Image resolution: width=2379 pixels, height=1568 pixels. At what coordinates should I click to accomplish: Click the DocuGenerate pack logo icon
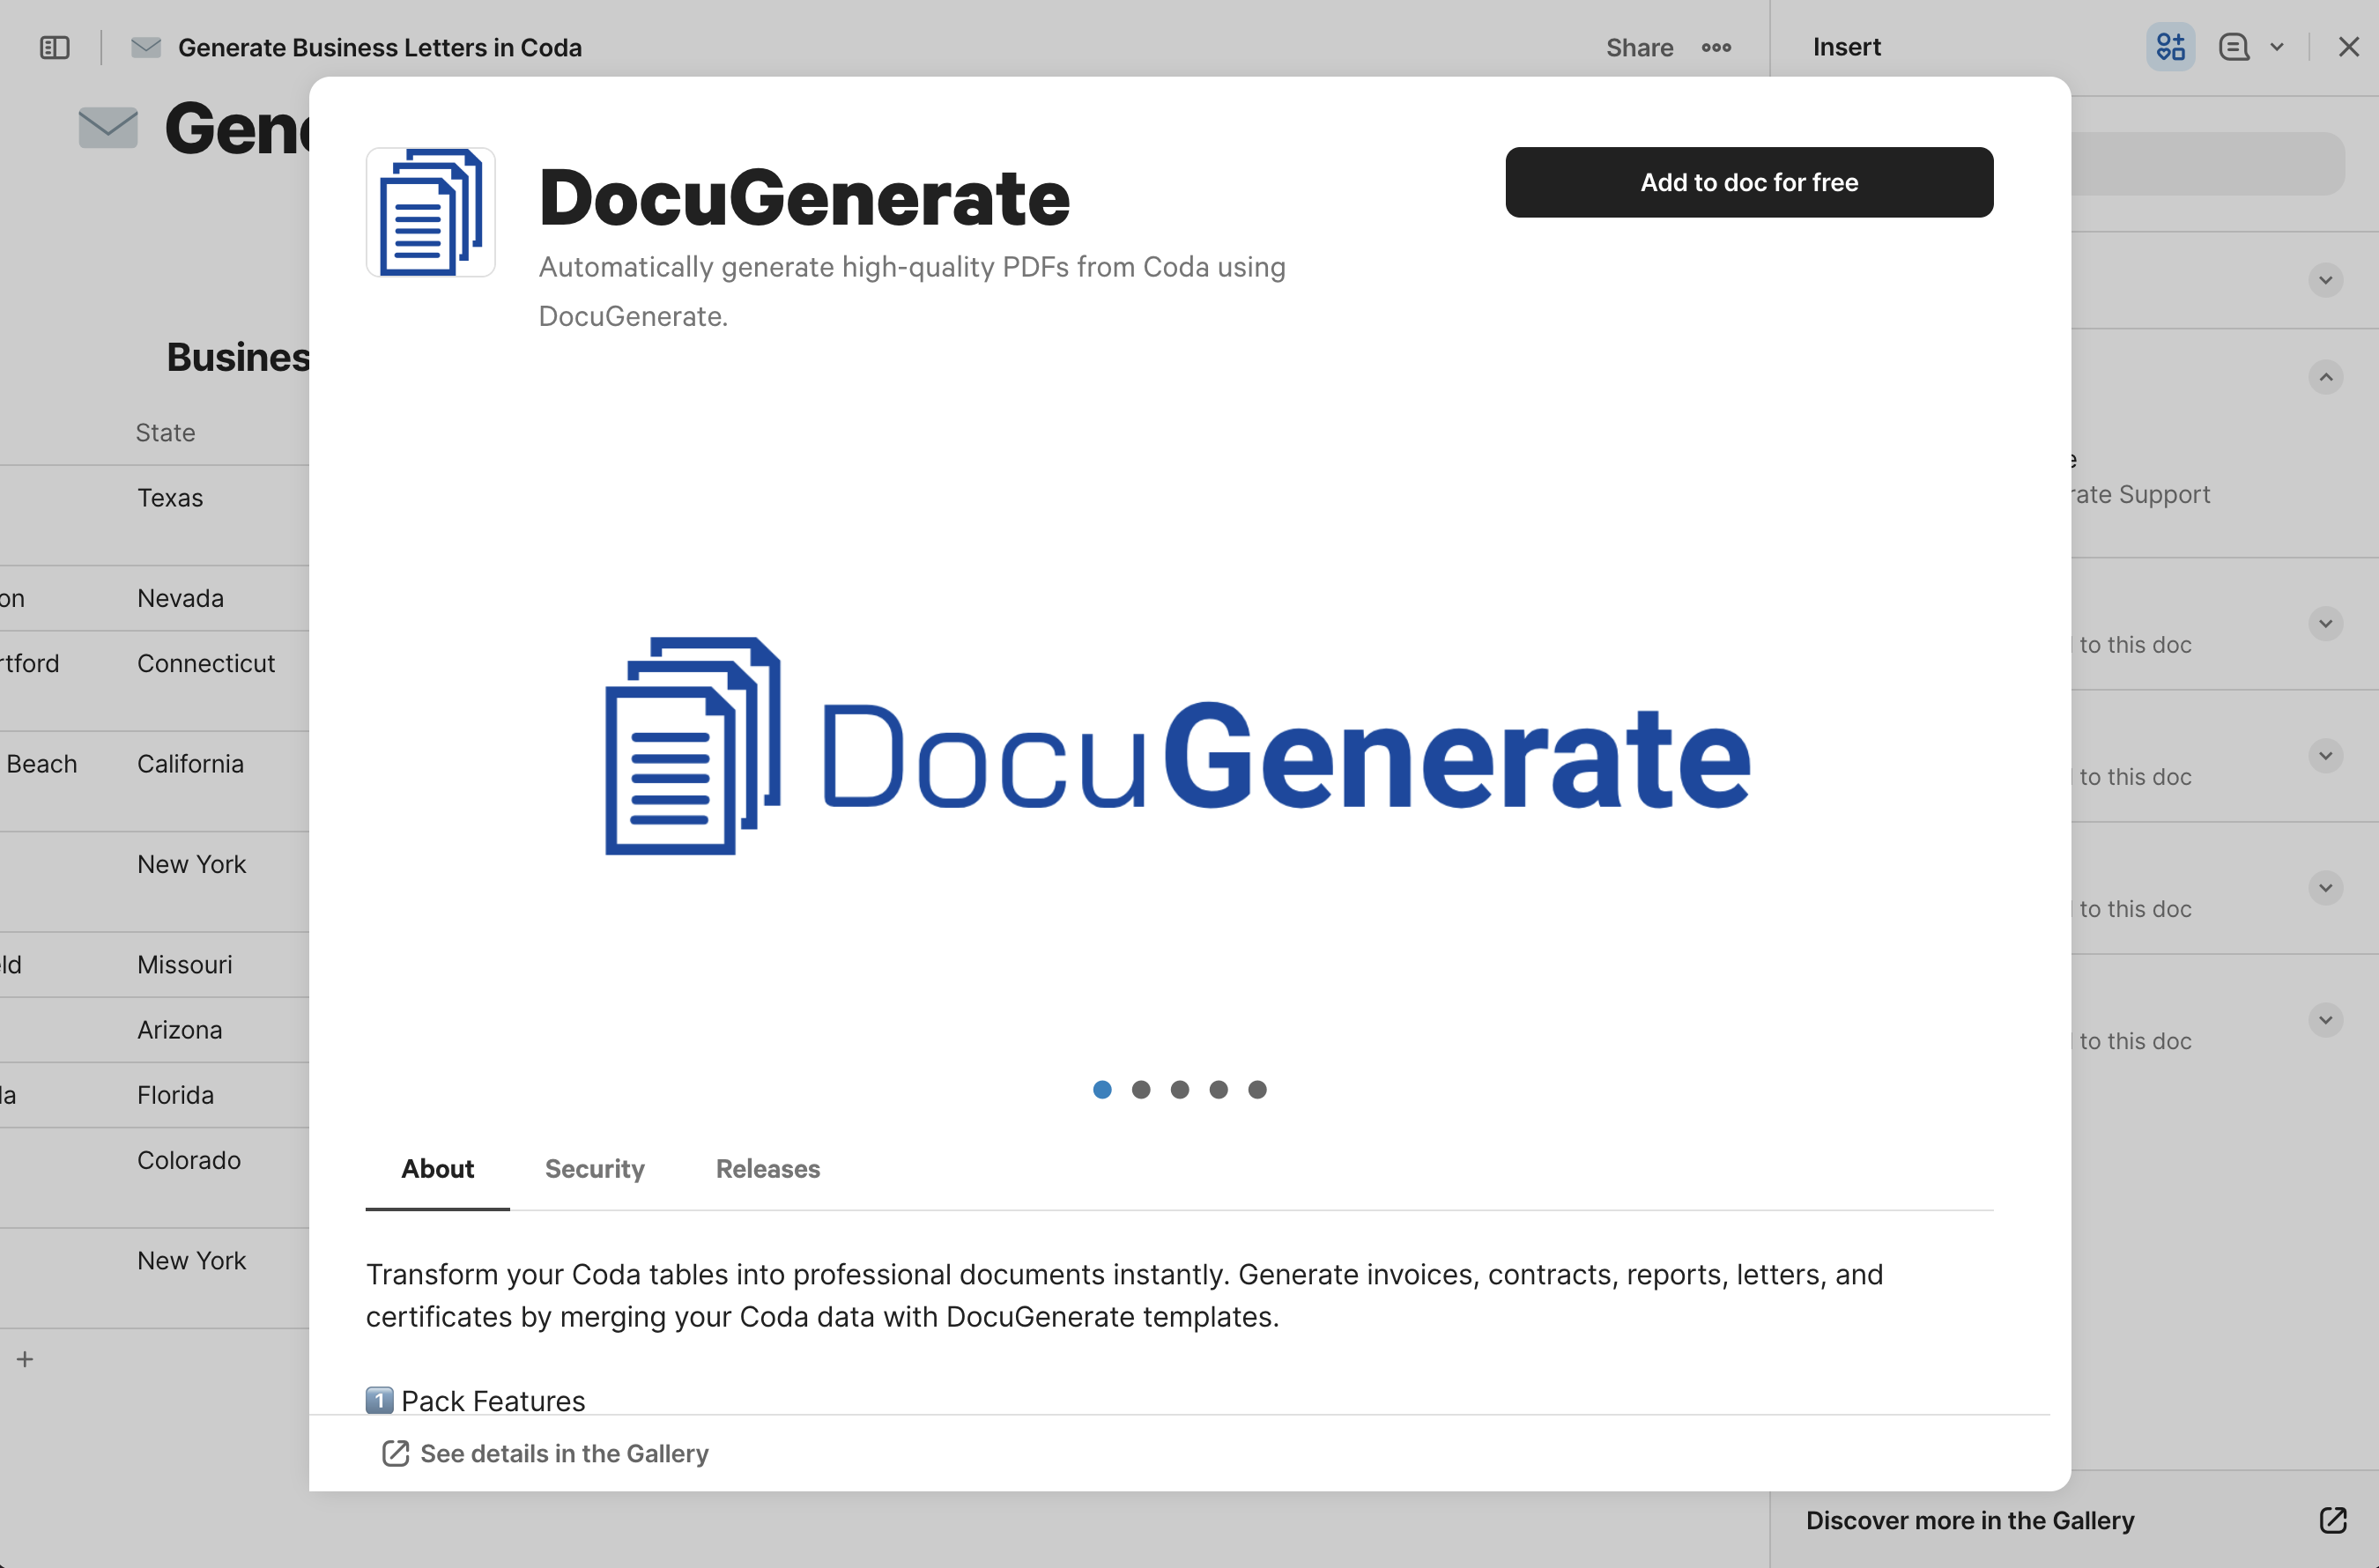pos(430,212)
